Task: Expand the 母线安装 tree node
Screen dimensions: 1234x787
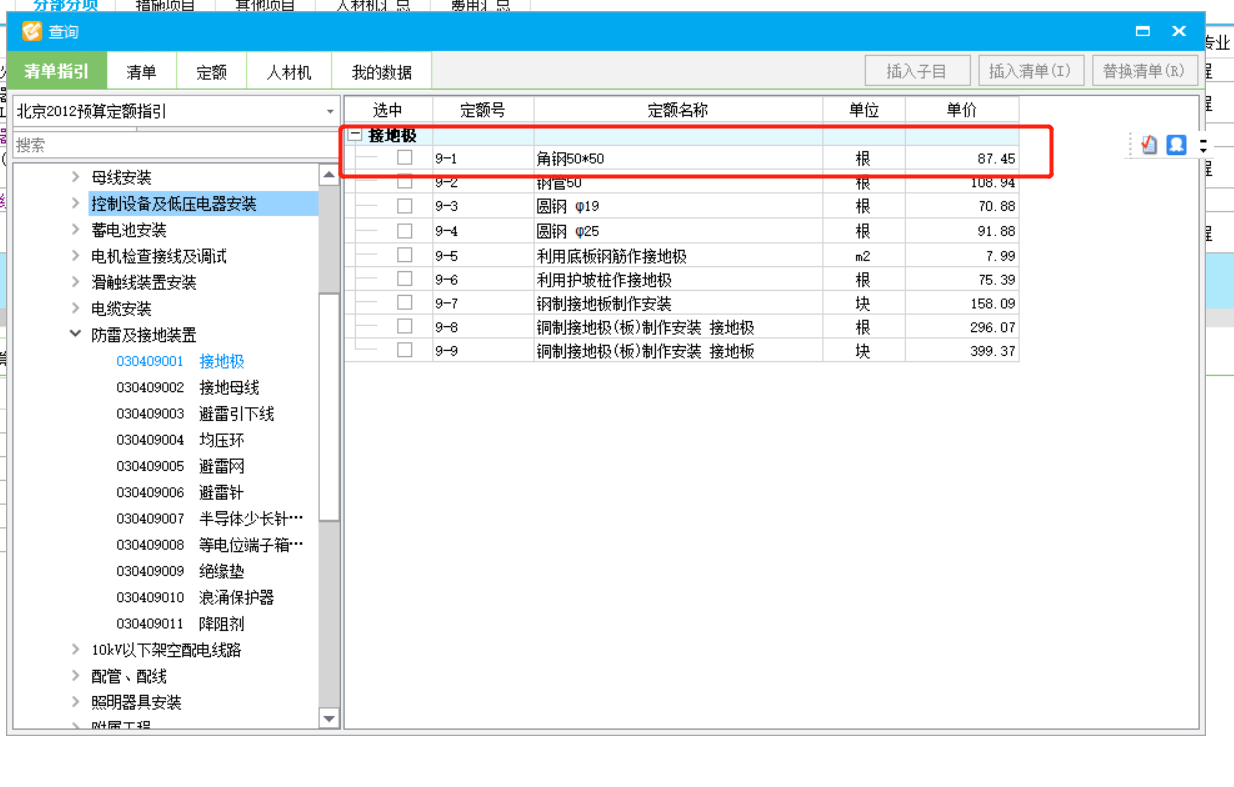Action: [75, 177]
